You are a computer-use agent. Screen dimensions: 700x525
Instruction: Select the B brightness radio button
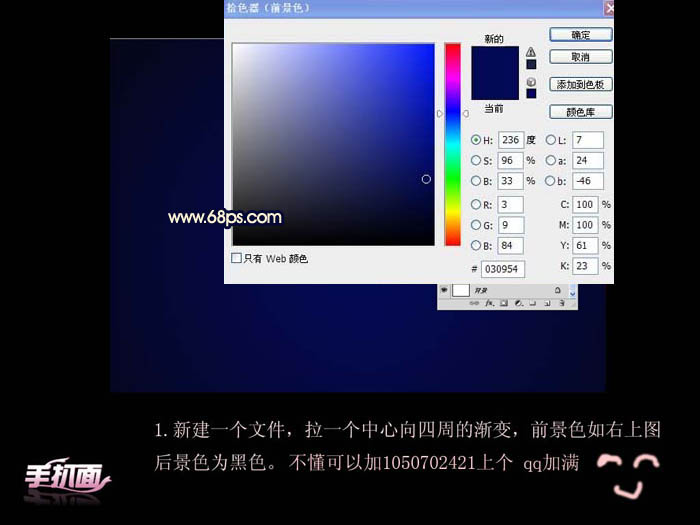(x=476, y=181)
